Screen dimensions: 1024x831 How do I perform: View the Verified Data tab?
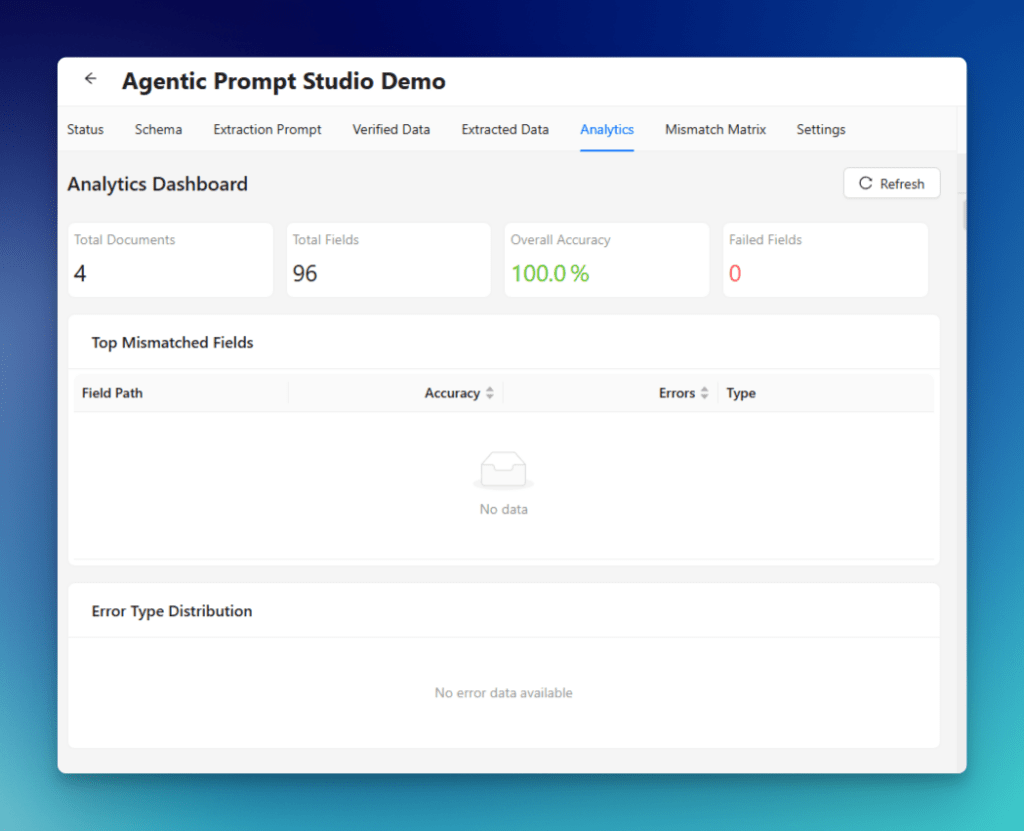[391, 130]
